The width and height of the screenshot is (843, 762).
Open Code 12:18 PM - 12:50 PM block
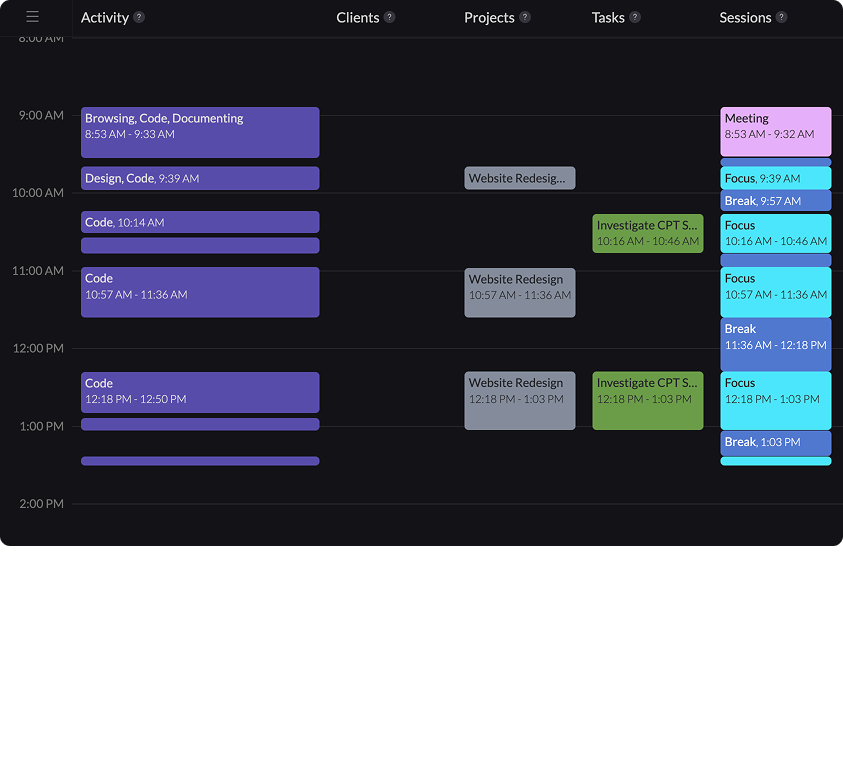pyautogui.click(x=200, y=393)
